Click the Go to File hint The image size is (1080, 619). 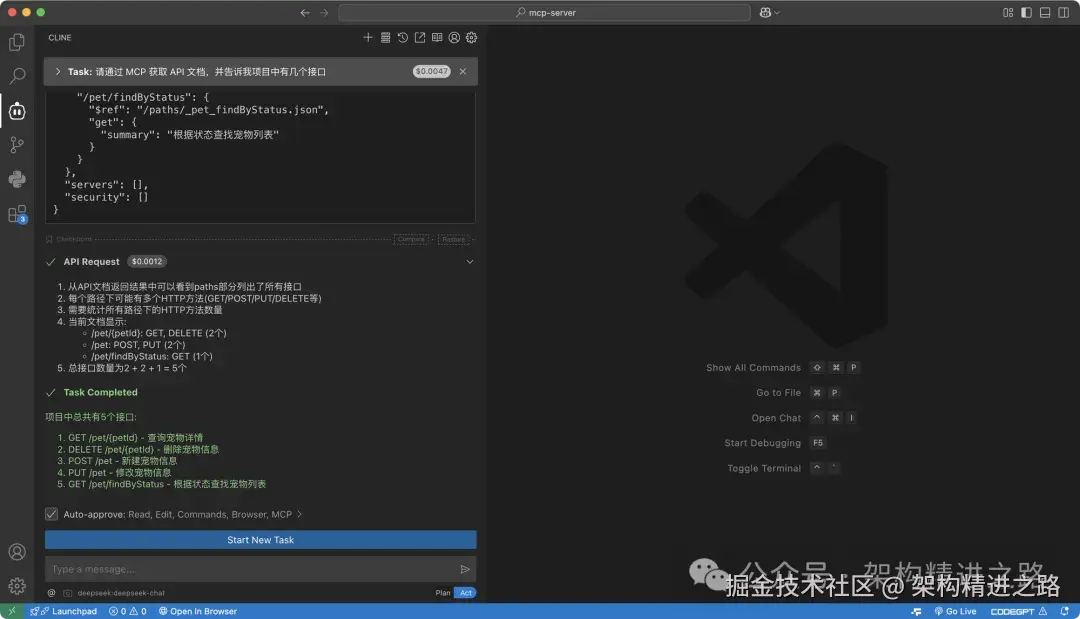coord(778,392)
